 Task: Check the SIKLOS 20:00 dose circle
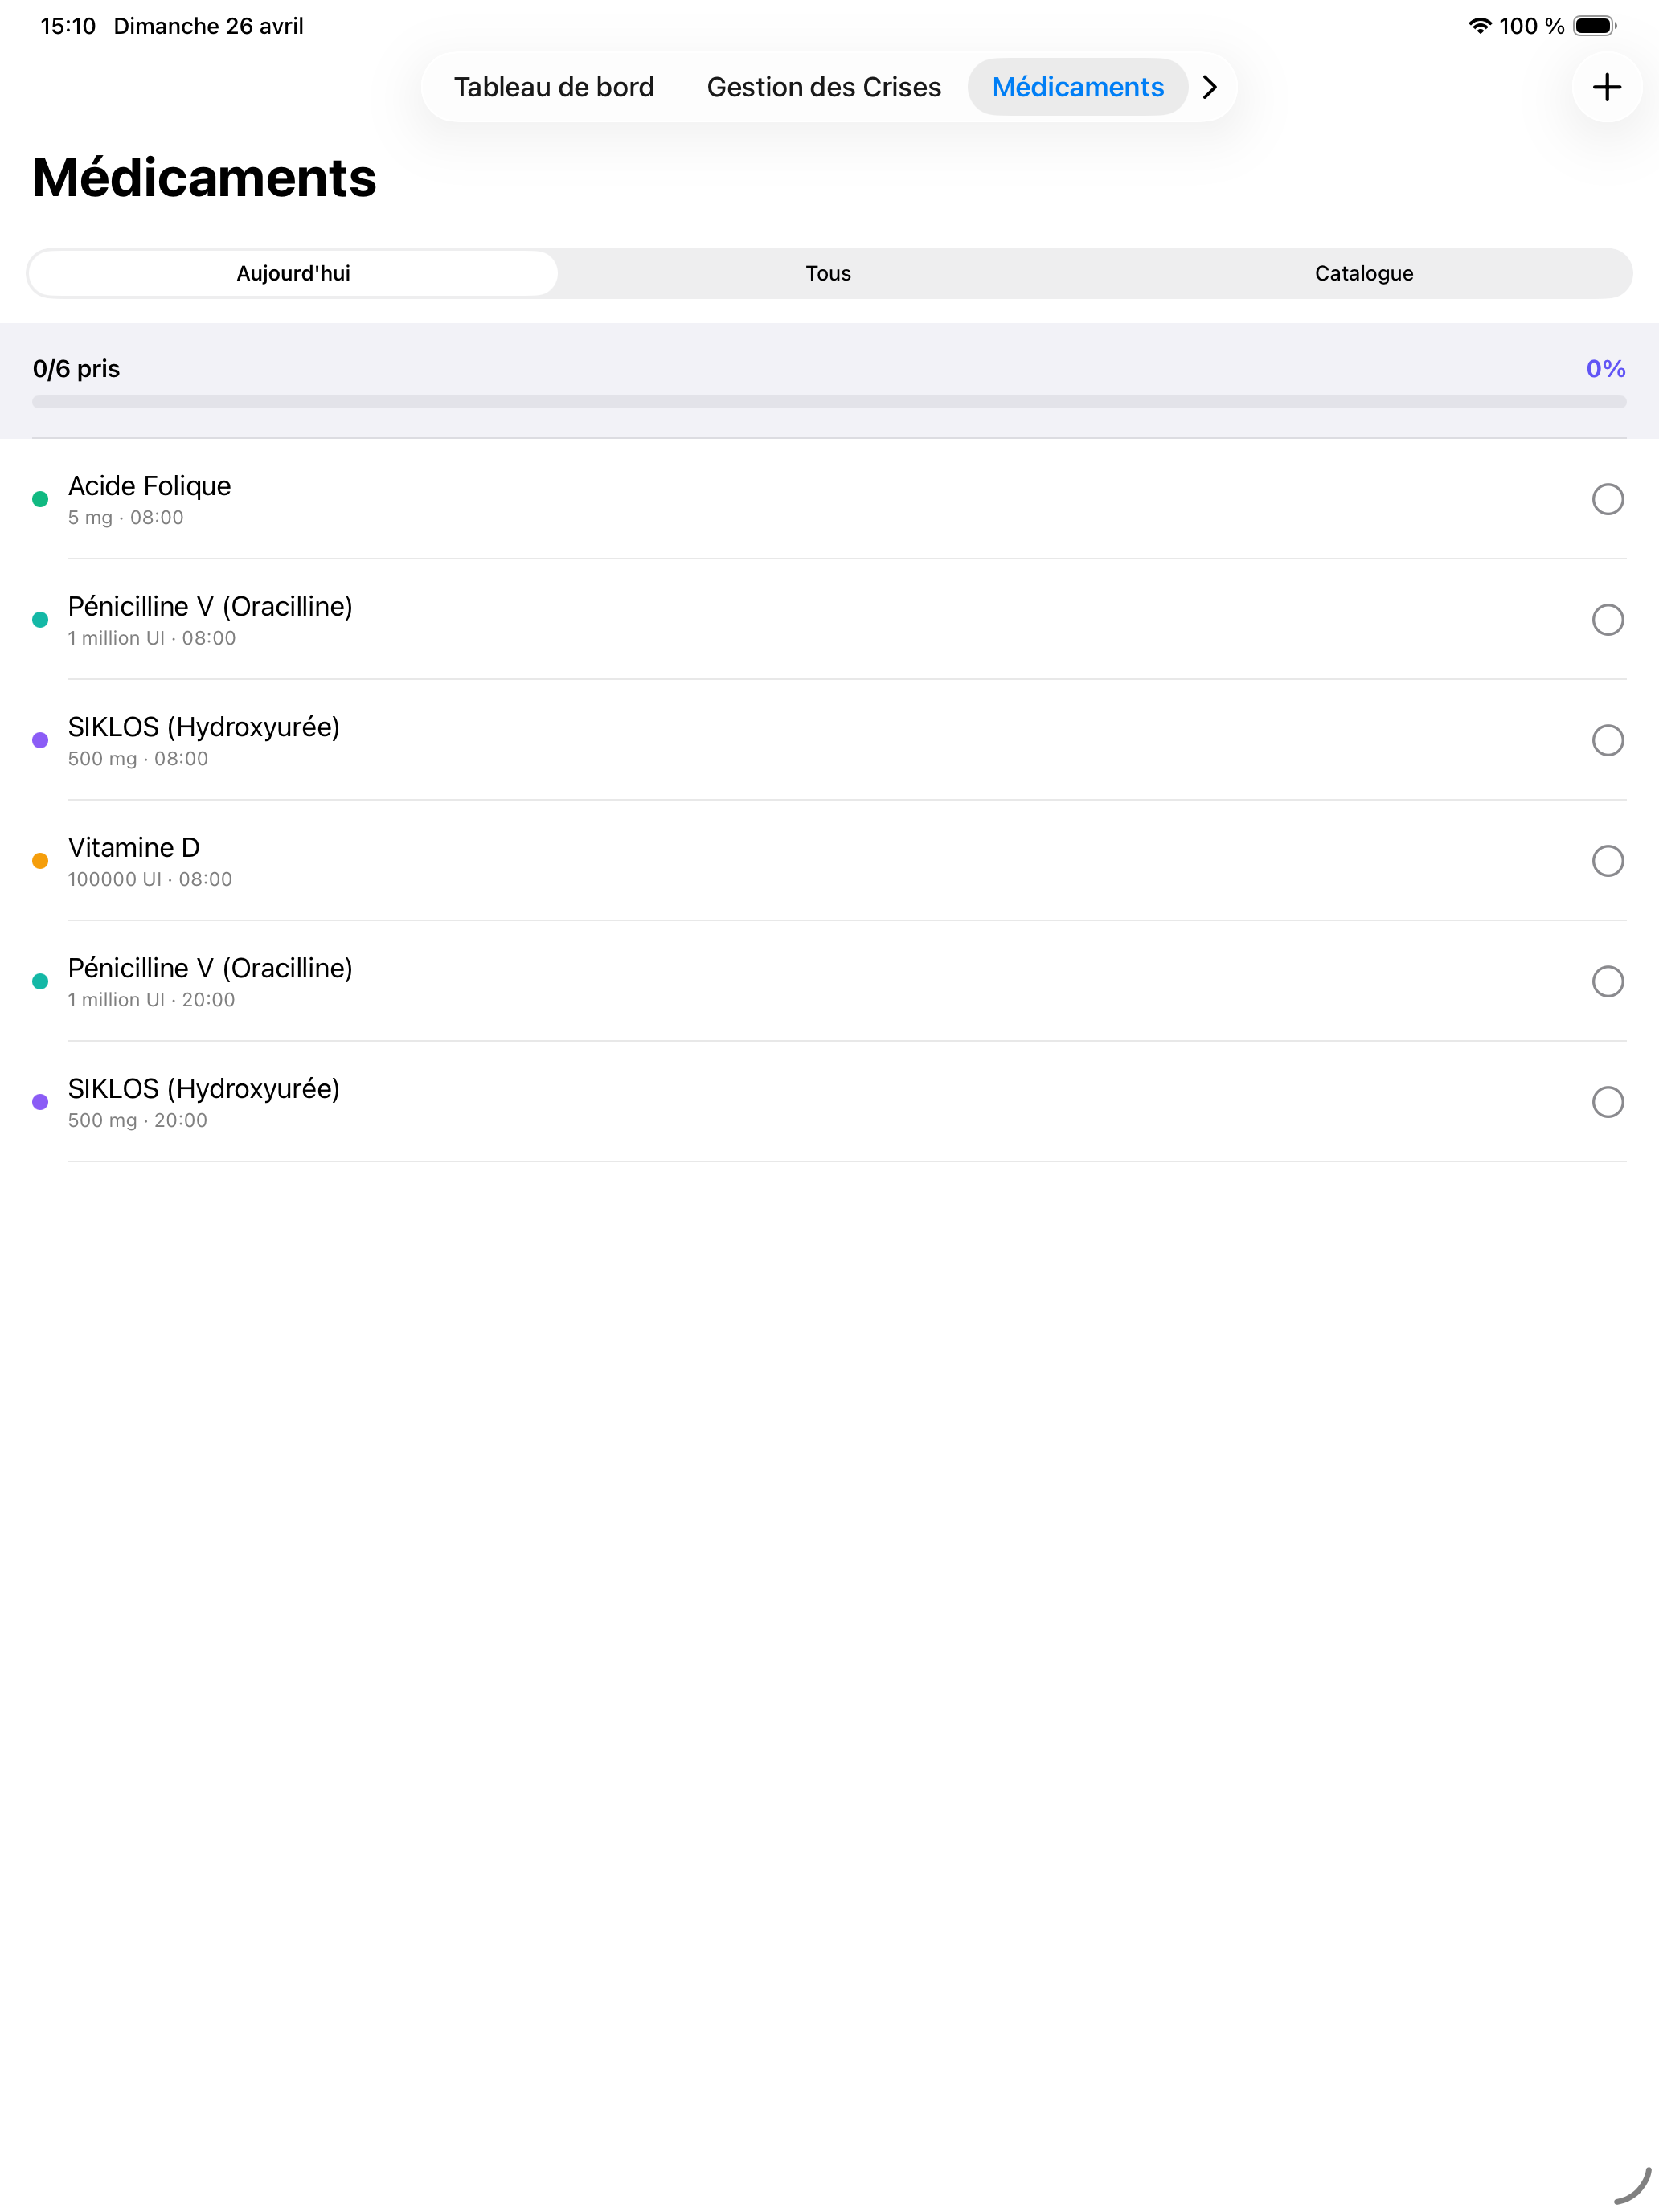1607,1102
